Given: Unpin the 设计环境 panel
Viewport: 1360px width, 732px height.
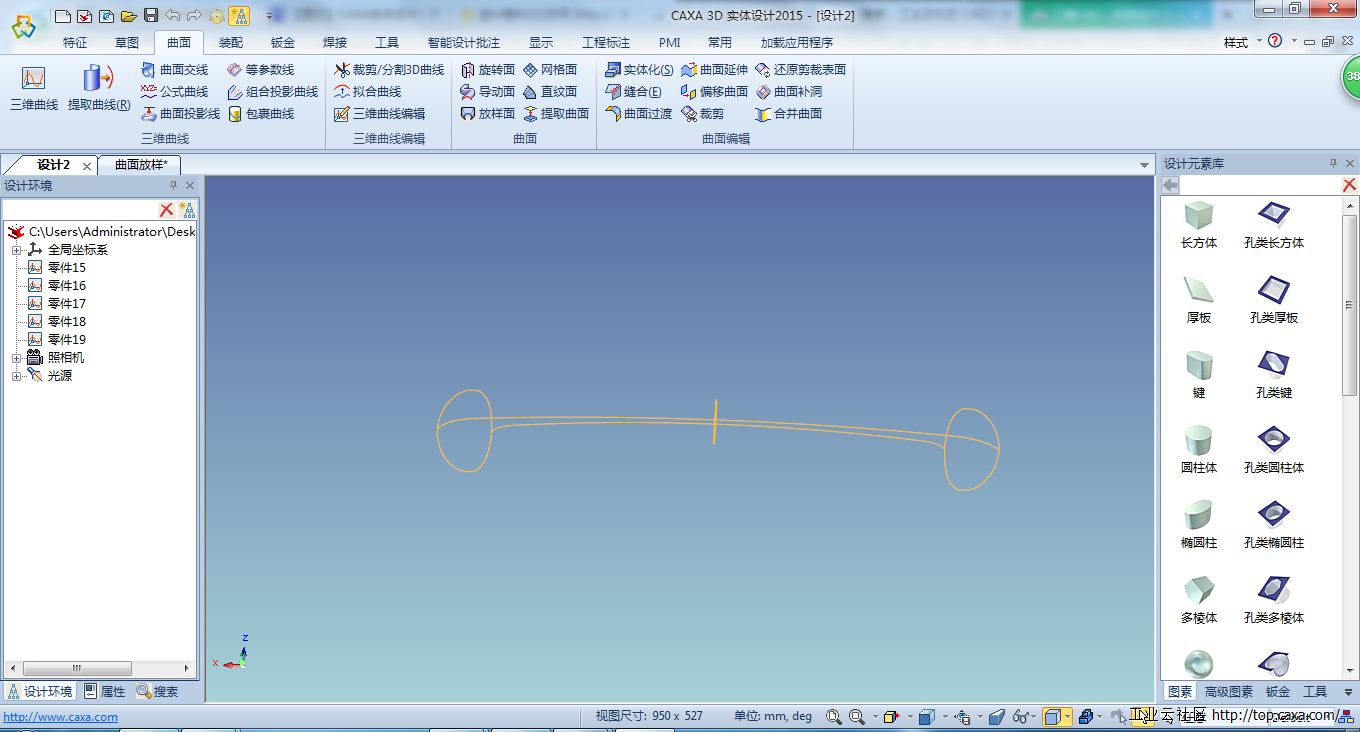Looking at the screenshot, I should tap(175, 185).
